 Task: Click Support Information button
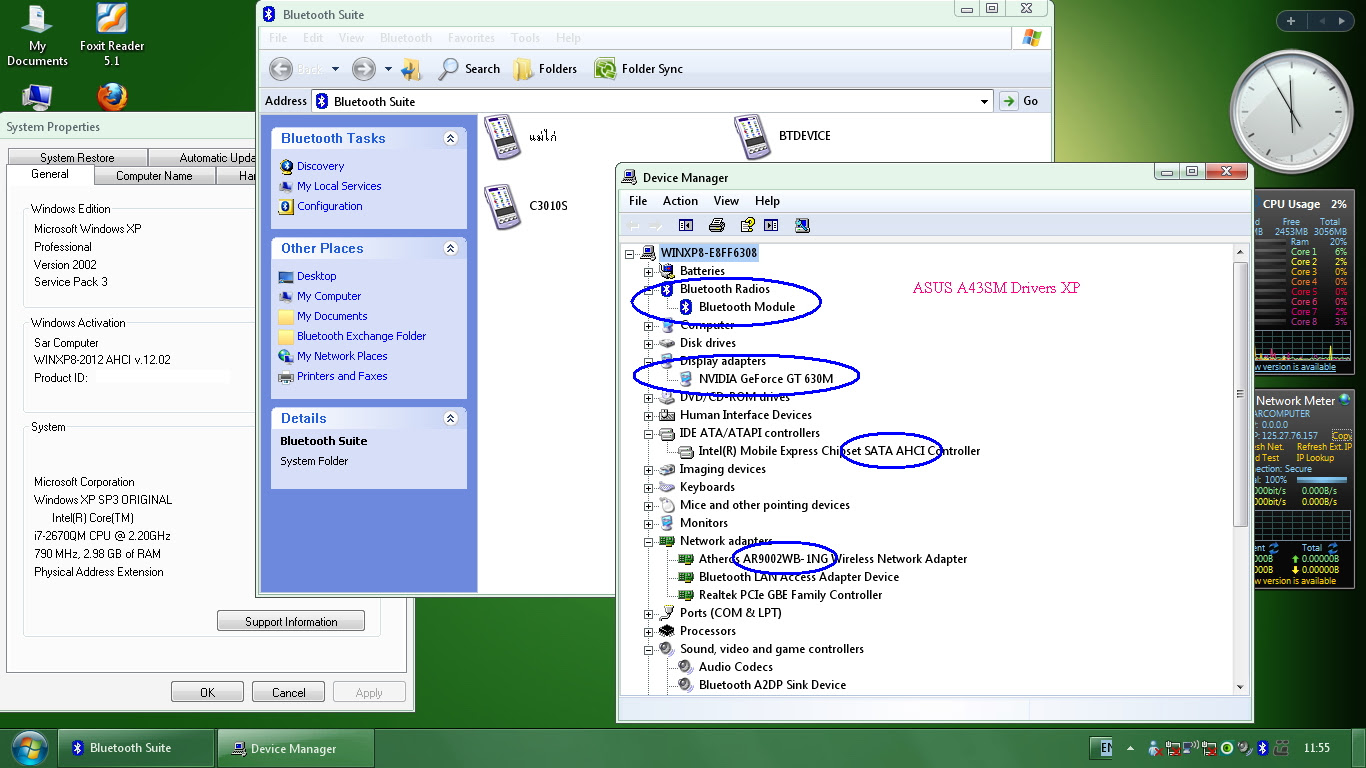pyautogui.click(x=291, y=621)
